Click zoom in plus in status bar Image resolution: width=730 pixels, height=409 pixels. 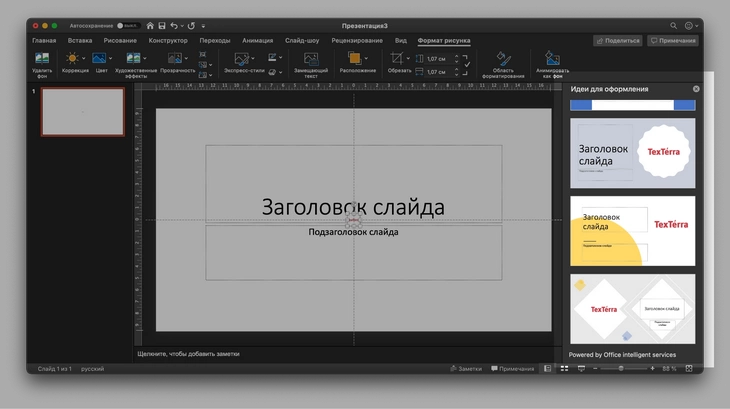[x=652, y=369]
